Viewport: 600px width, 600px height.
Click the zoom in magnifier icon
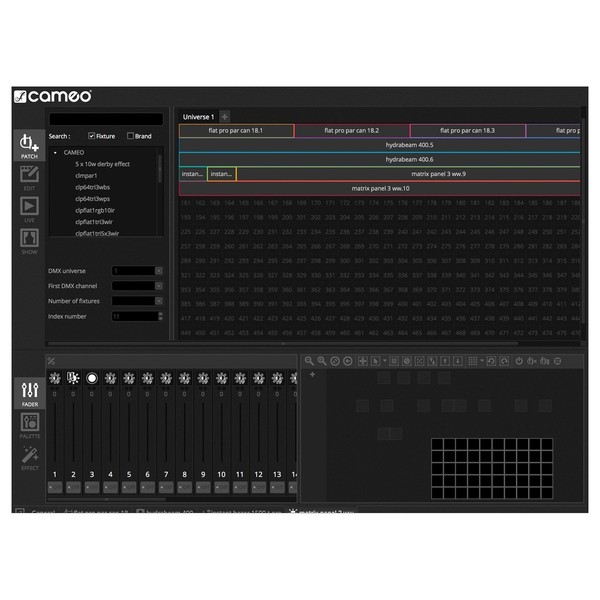(x=322, y=361)
